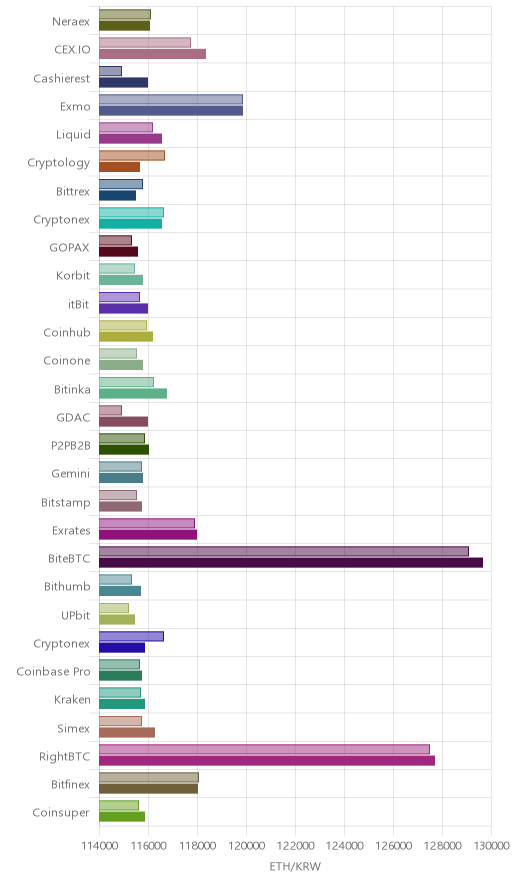Click the Exmo exchange label
The width and height of the screenshot is (512, 884).
(x=75, y=107)
